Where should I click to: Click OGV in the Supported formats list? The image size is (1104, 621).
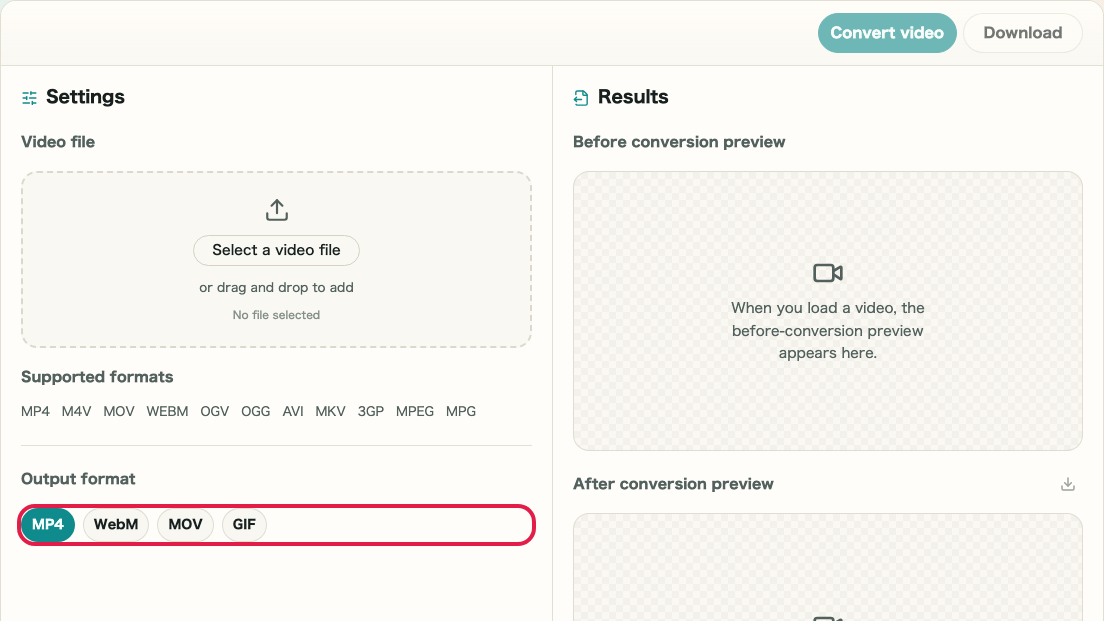tap(215, 411)
